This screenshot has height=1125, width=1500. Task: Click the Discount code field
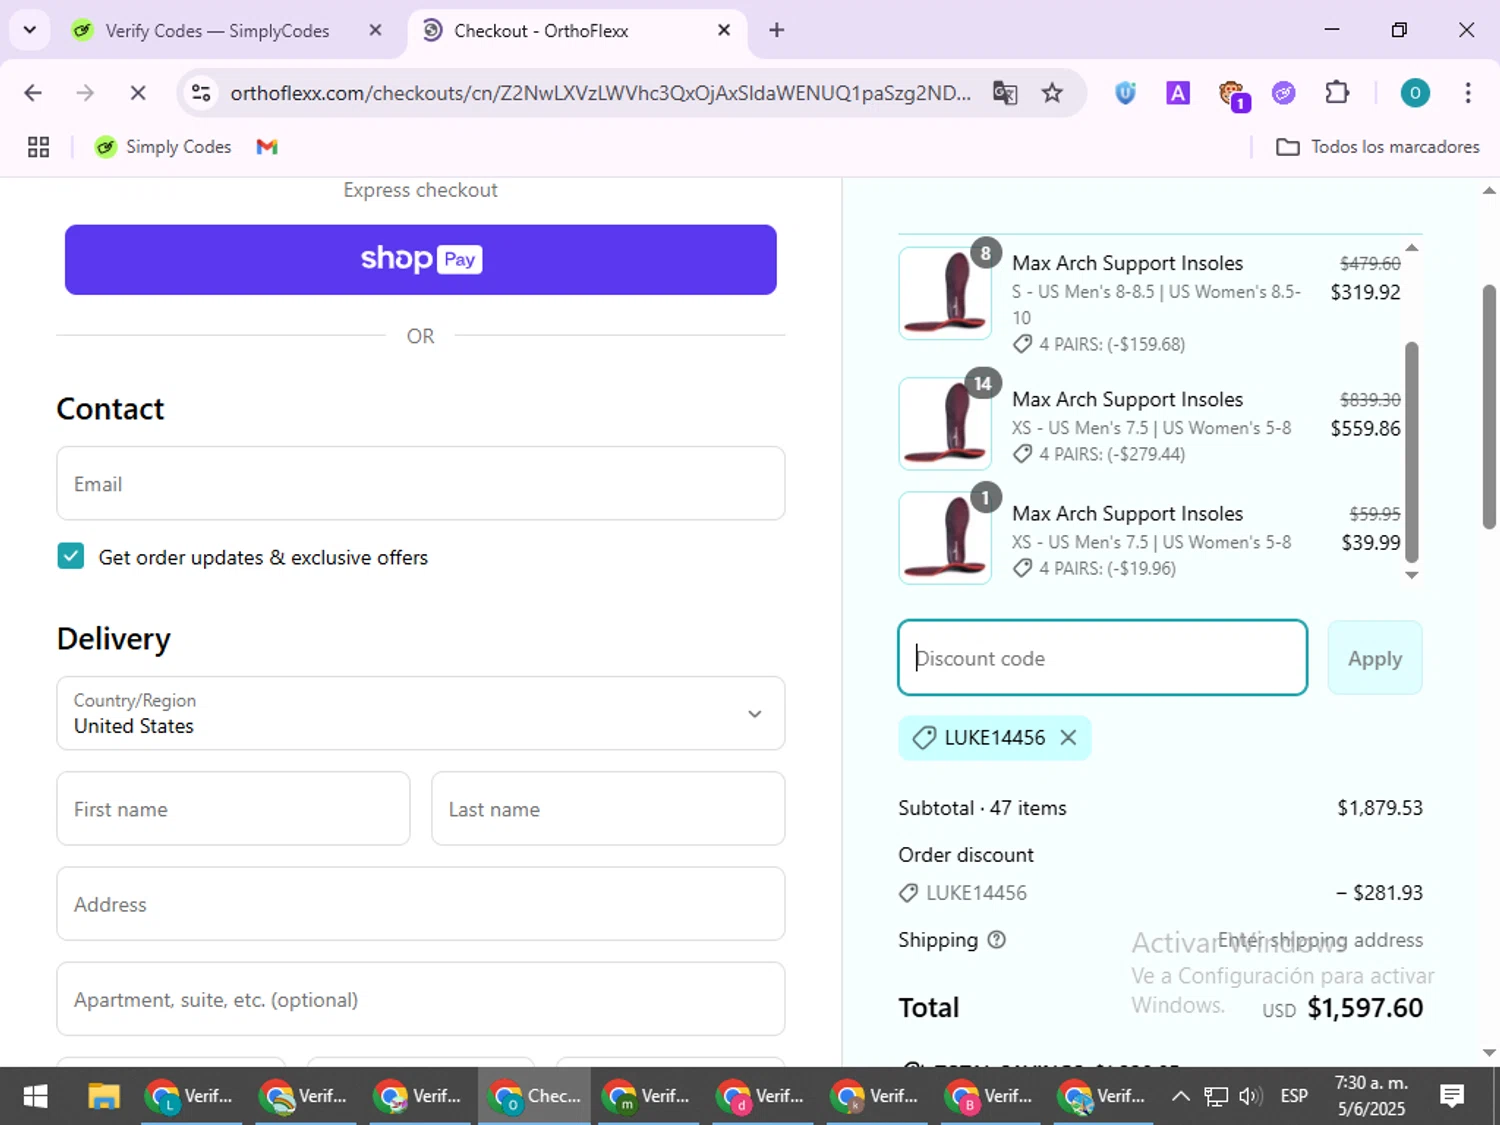point(1103,658)
